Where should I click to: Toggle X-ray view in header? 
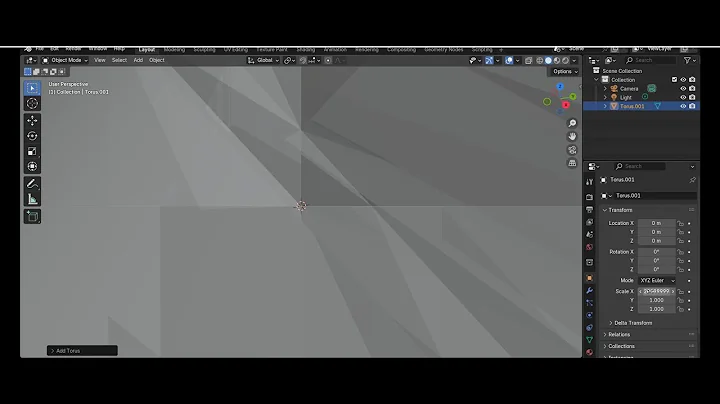pyautogui.click(x=529, y=61)
